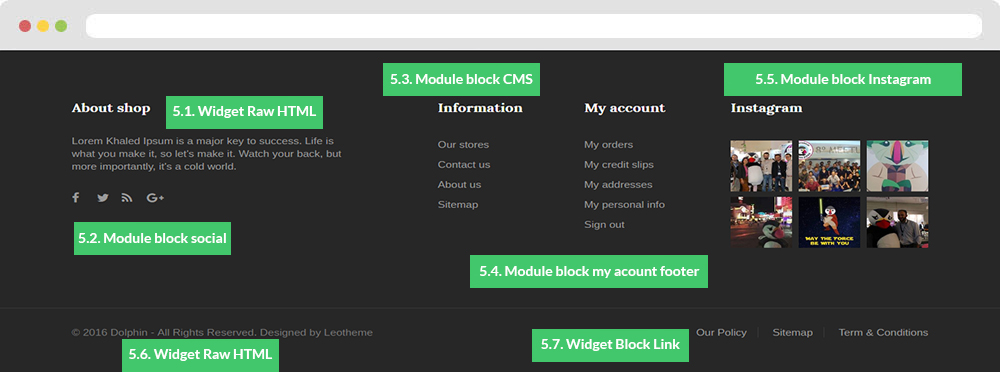Go to Contact us page
The width and height of the screenshot is (1000, 372).
pyautogui.click(x=464, y=165)
